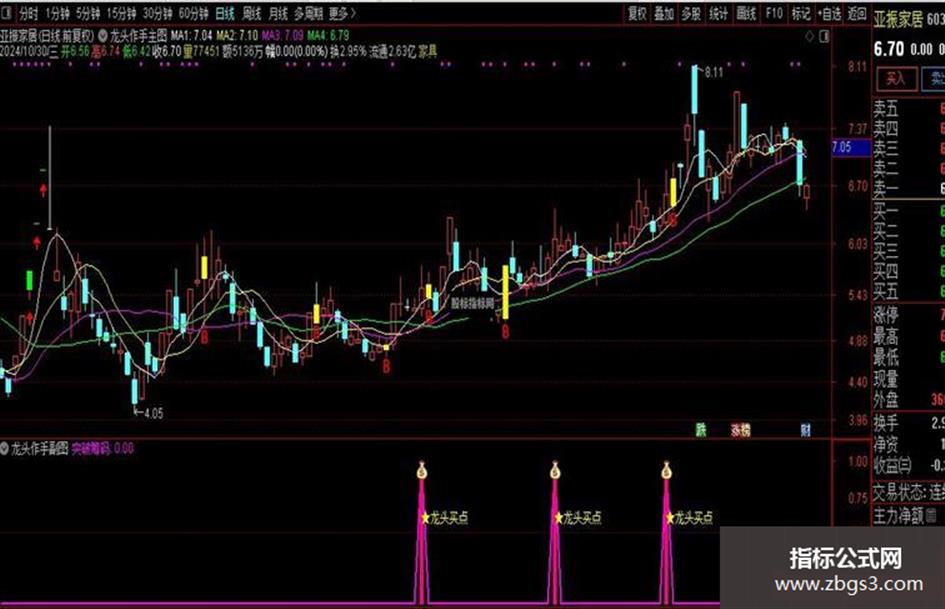
Task: Click the top red up-arrow signal on chart
Action: (43, 191)
